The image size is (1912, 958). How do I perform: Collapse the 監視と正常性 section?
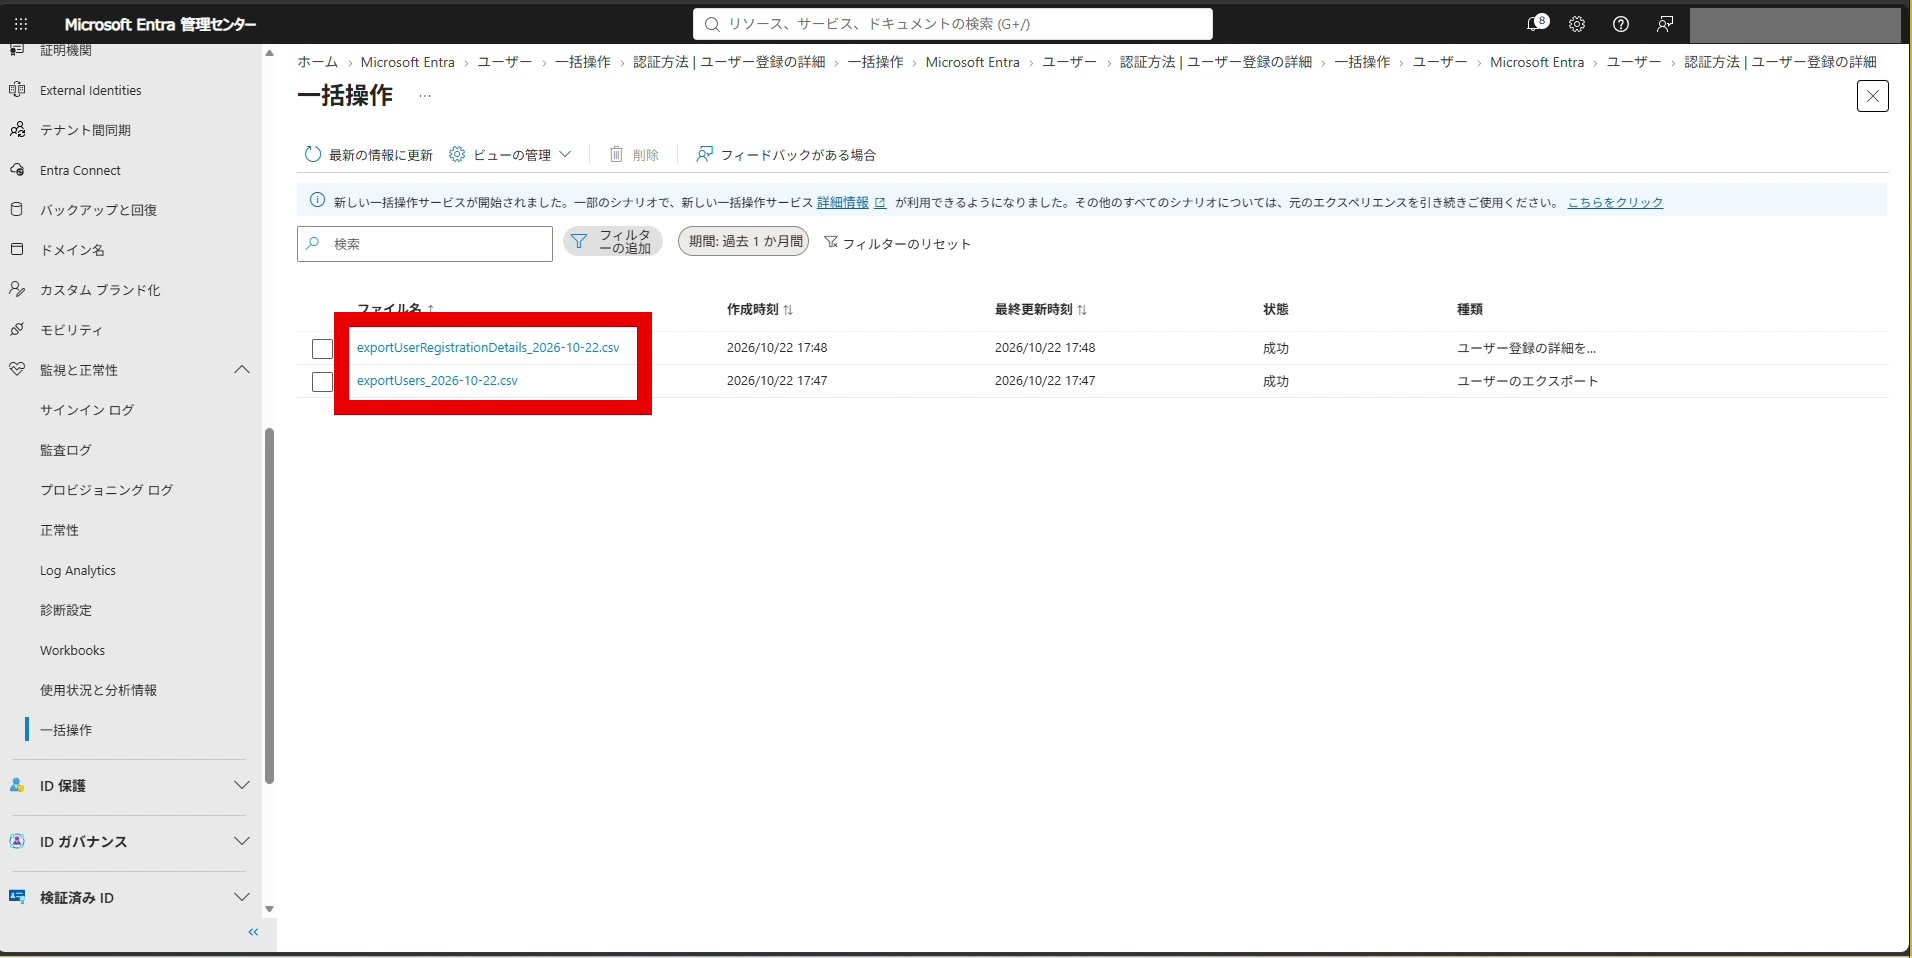241,370
